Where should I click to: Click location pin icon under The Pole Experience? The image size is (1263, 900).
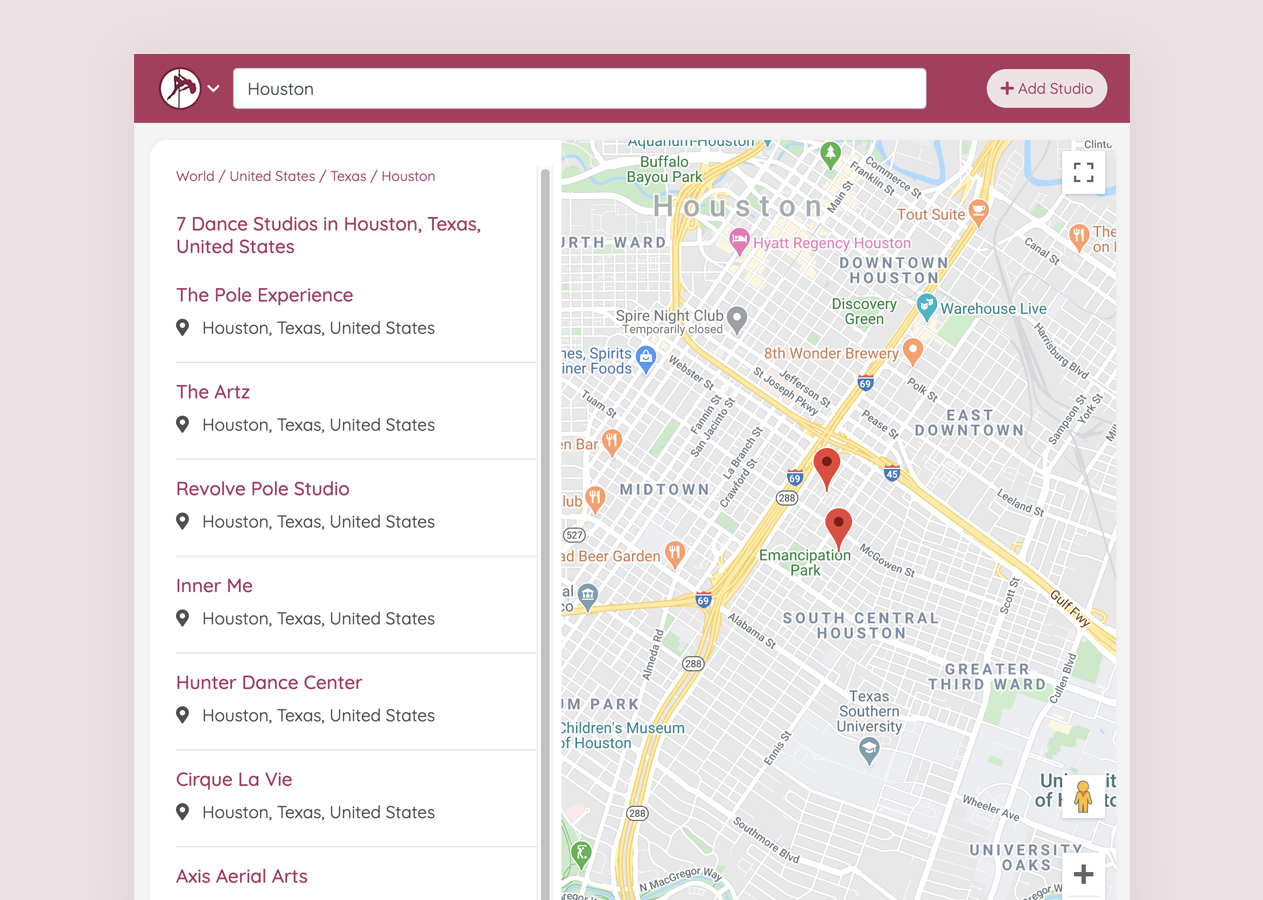pyautogui.click(x=182, y=327)
